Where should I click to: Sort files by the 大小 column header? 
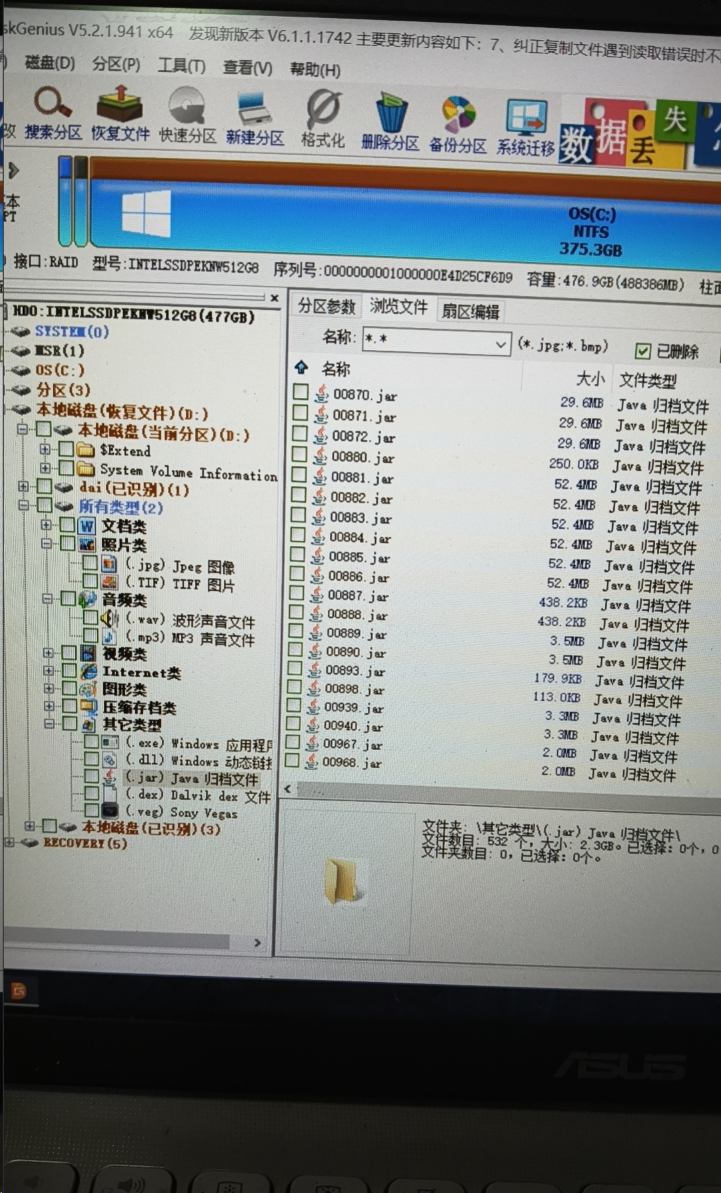click(590, 379)
